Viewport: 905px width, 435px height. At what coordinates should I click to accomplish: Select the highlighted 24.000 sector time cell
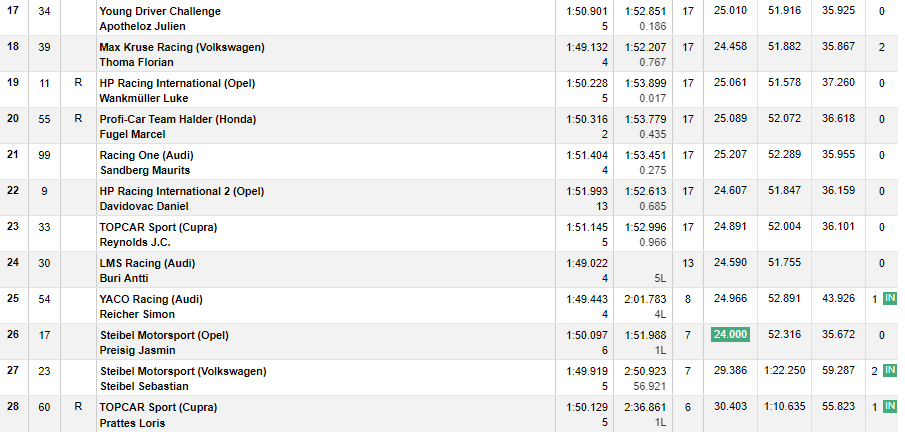730,335
